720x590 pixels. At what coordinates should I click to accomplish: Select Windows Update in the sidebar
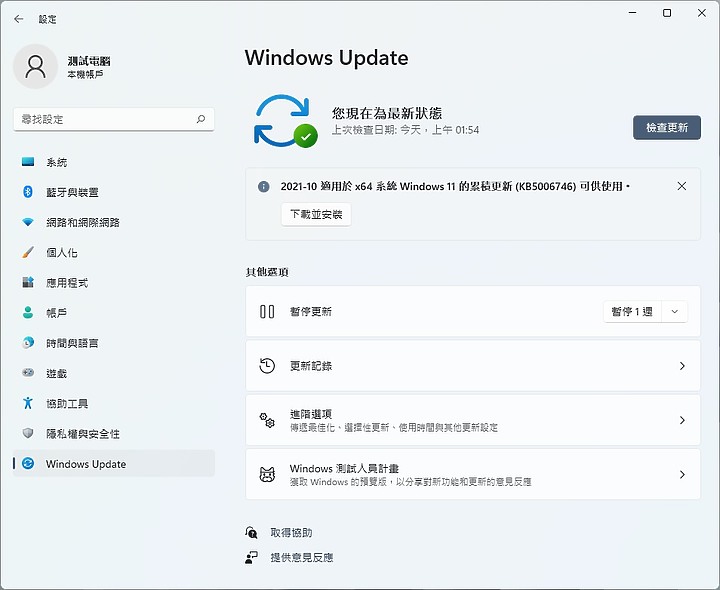(114, 463)
